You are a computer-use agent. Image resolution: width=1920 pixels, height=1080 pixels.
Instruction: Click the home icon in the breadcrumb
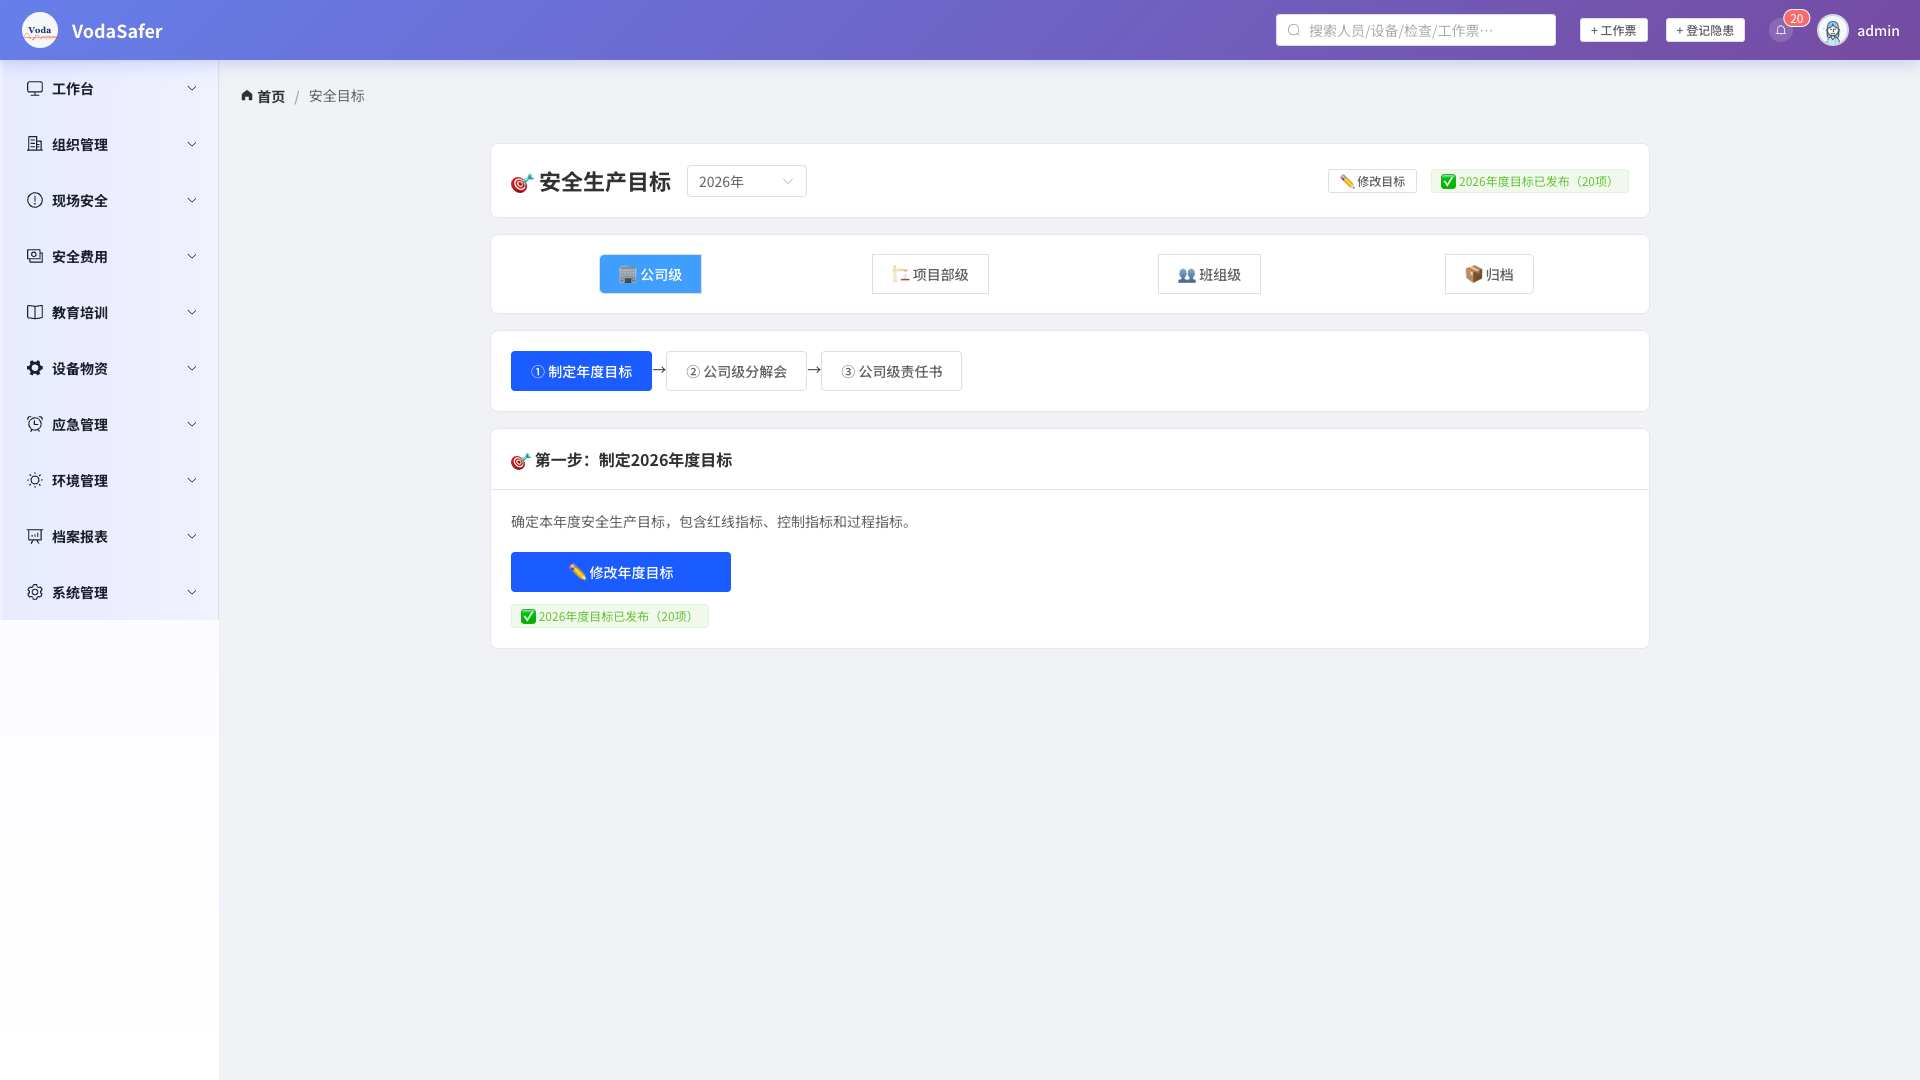[247, 96]
